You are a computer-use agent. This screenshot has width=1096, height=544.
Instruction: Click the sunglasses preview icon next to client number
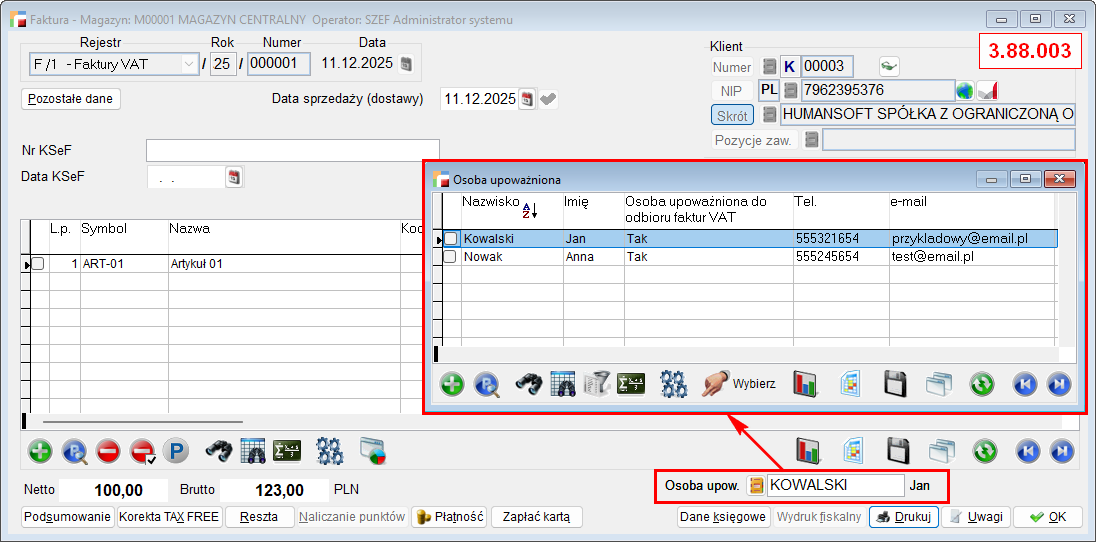point(889,67)
